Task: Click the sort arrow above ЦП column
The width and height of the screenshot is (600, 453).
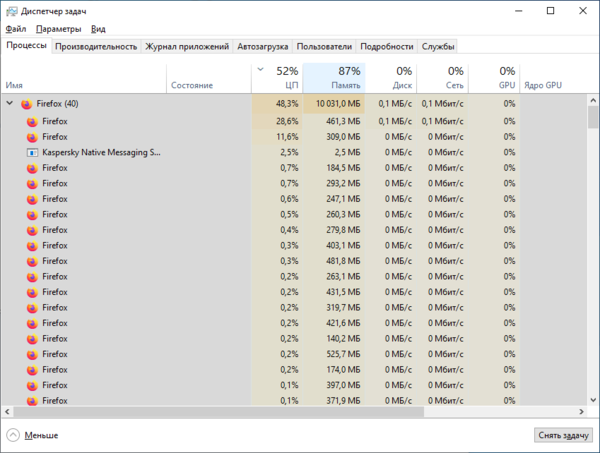Action: 261,70
